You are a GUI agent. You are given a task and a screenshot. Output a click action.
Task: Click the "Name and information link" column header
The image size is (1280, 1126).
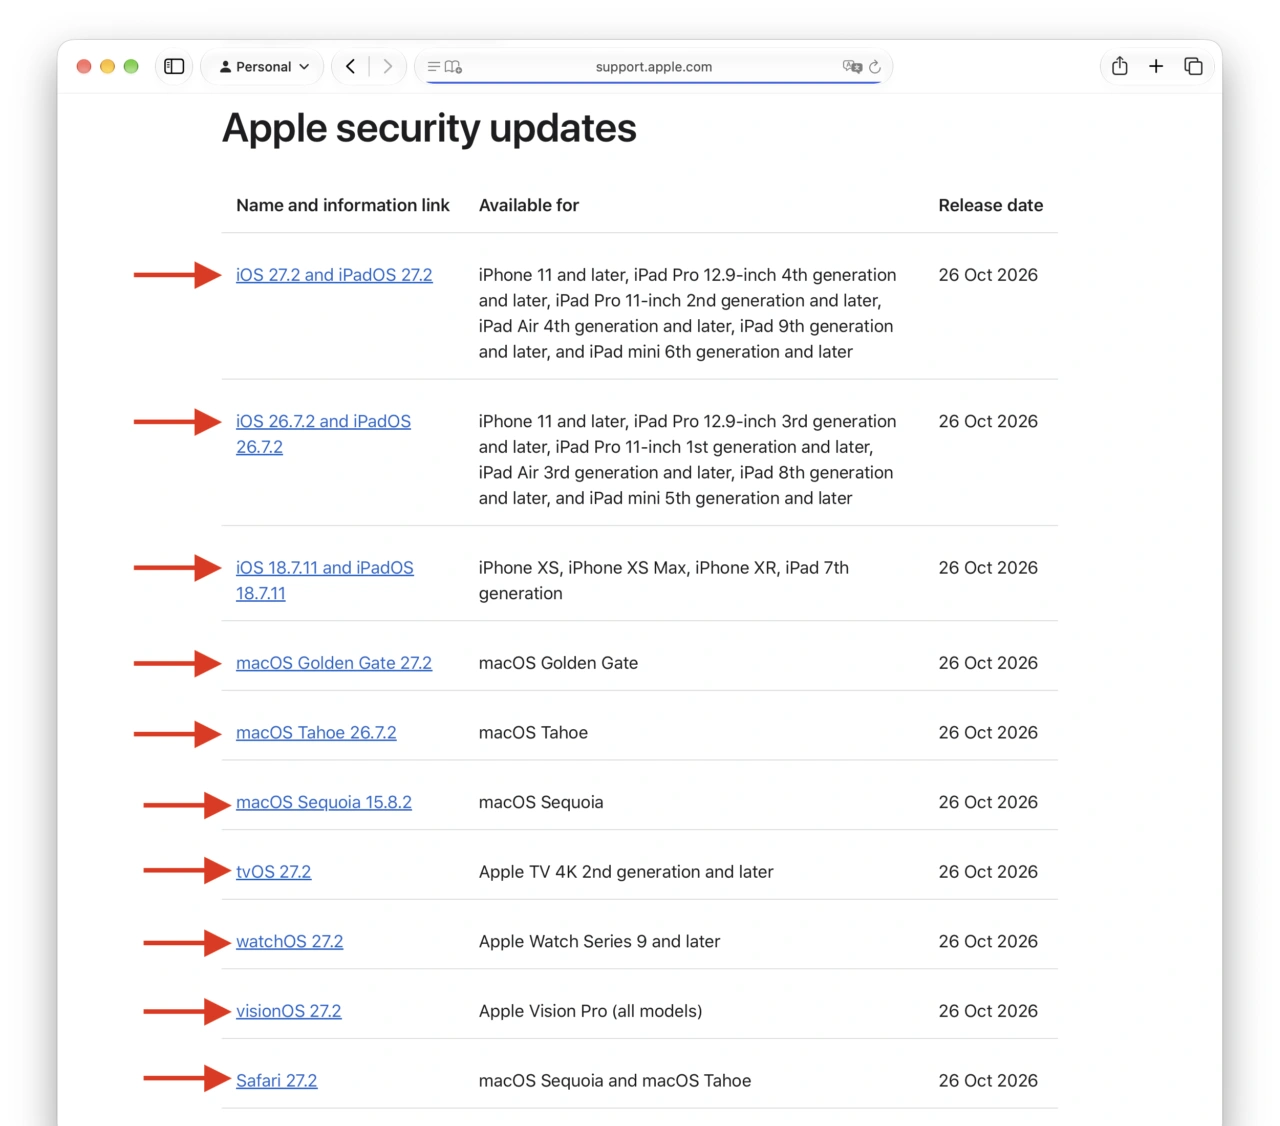click(343, 205)
